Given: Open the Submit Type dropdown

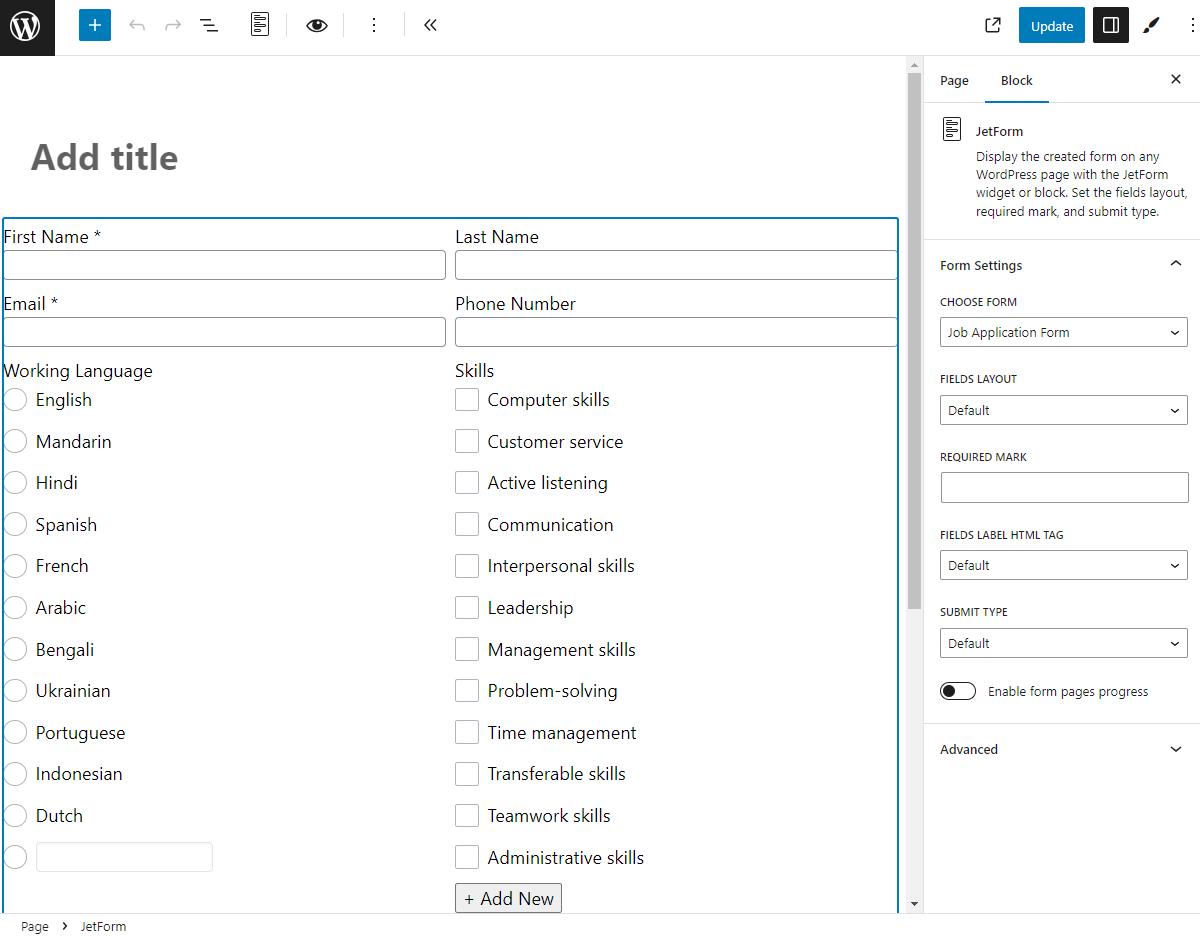Looking at the screenshot, I should pyautogui.click(x=1063, y=644).
